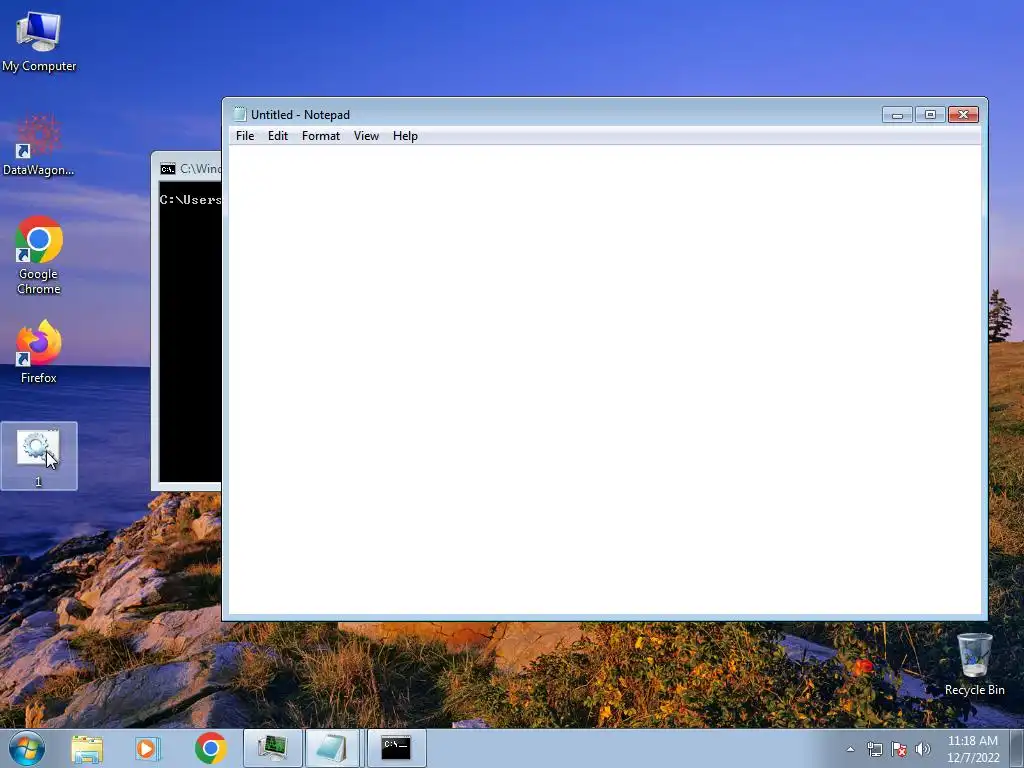Open the network status tray icon

click(x=874, y=749)
